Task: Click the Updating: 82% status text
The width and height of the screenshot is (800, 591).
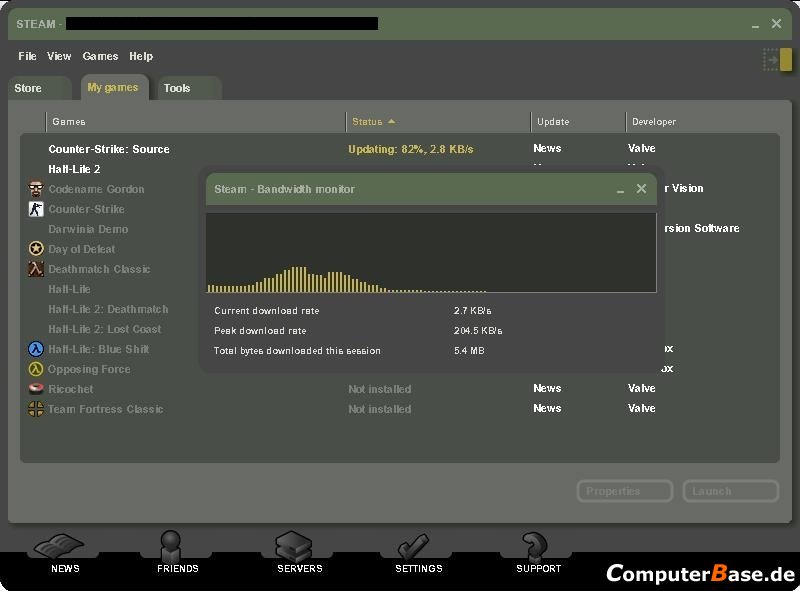Action: [x=411, y=150]
